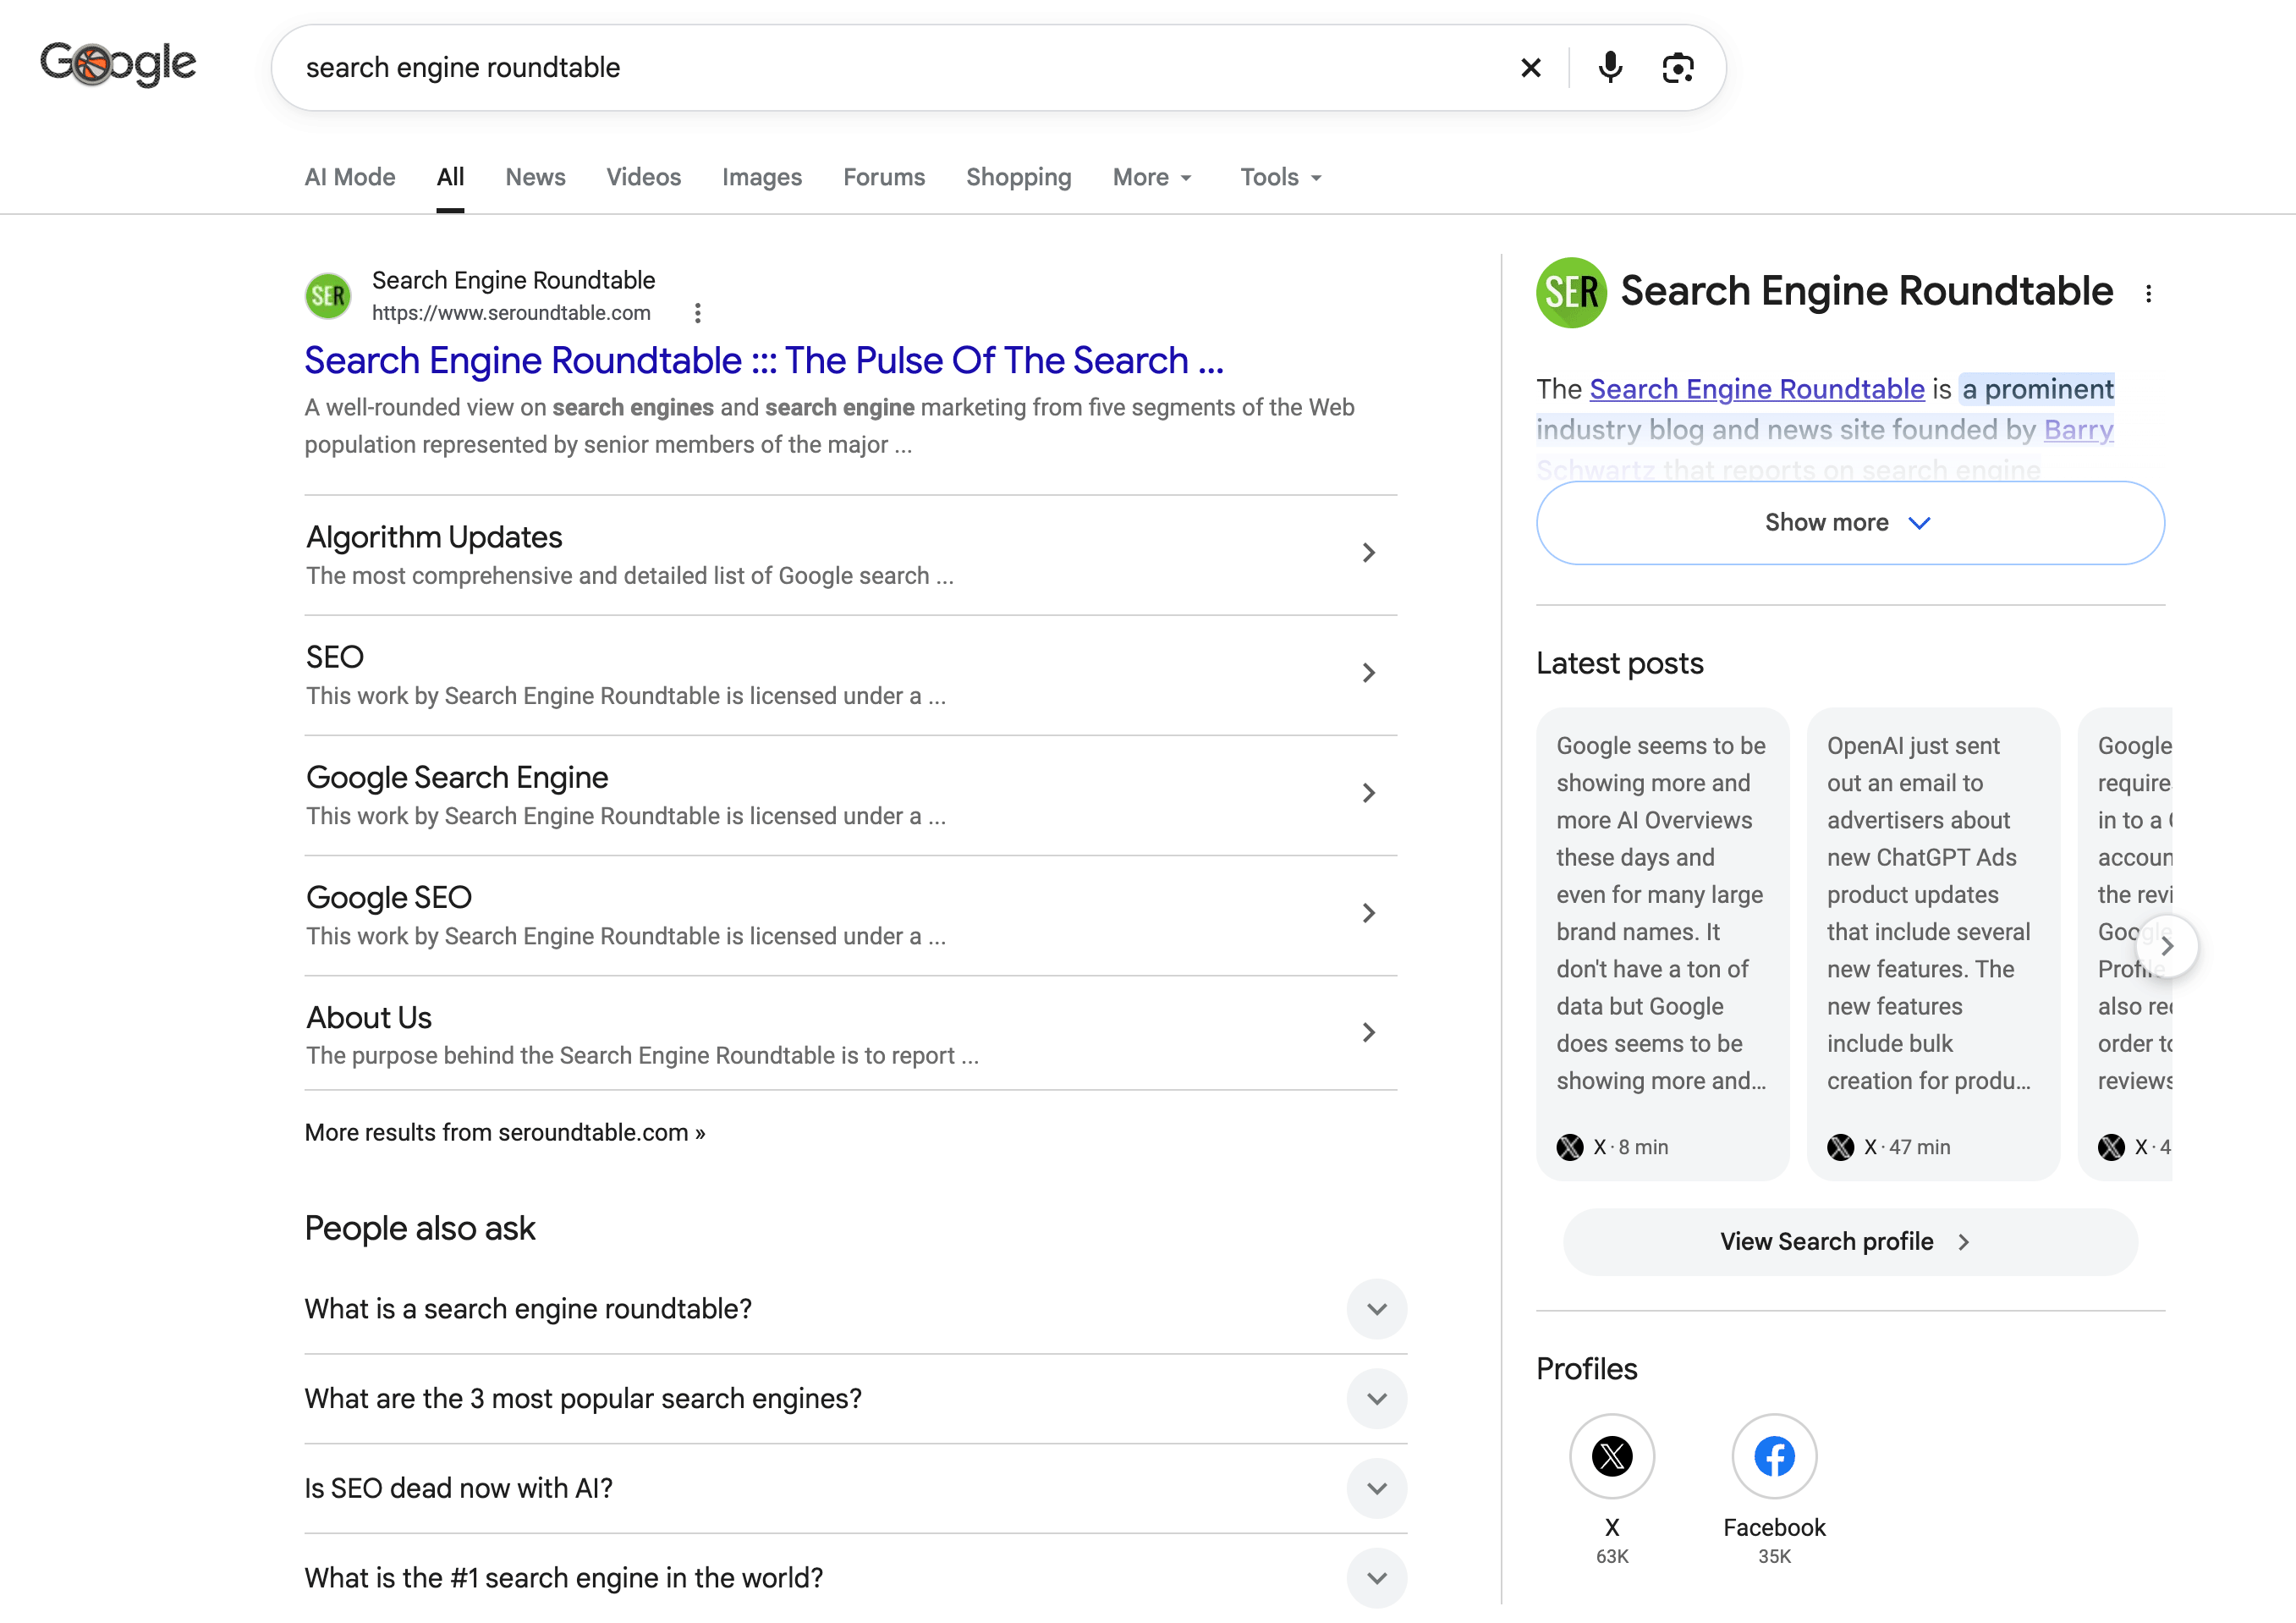Click the View Search profile button
2296x1623 pixels.
pyautogui.click(x=1850, y=1242)
